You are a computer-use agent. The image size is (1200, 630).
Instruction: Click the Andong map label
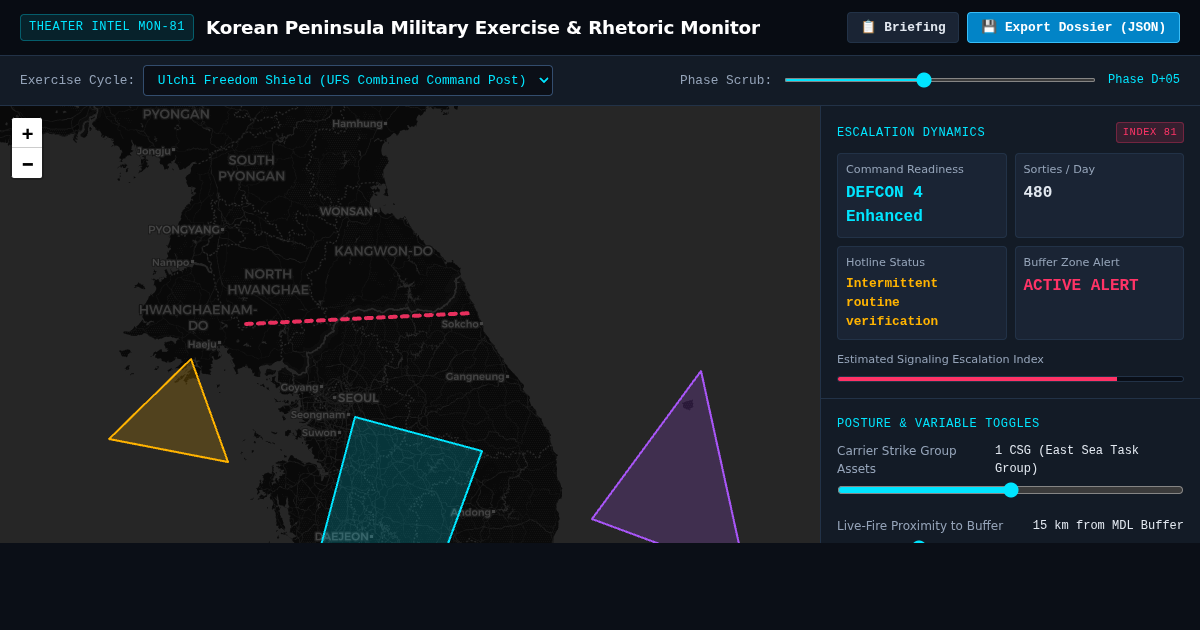470,513
